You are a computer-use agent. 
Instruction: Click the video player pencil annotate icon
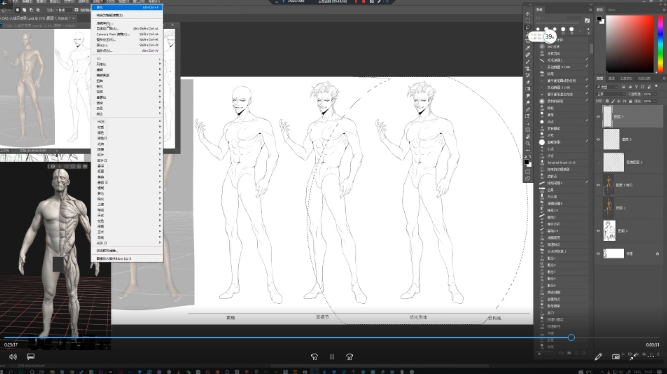coord(598,357)
